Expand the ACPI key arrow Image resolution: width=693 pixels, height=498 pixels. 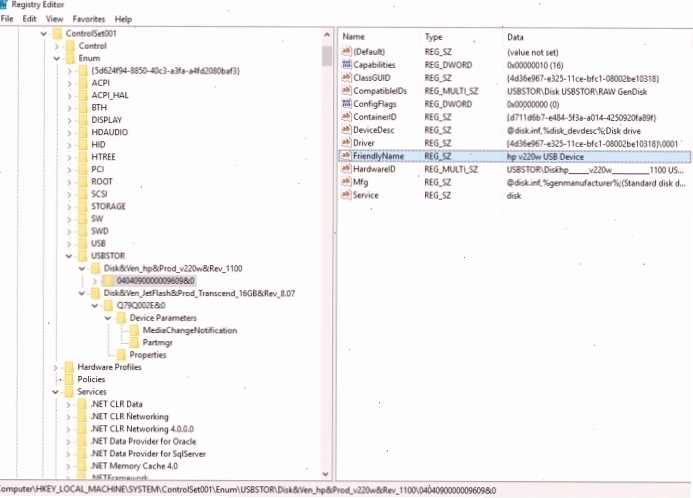point(69,83)
